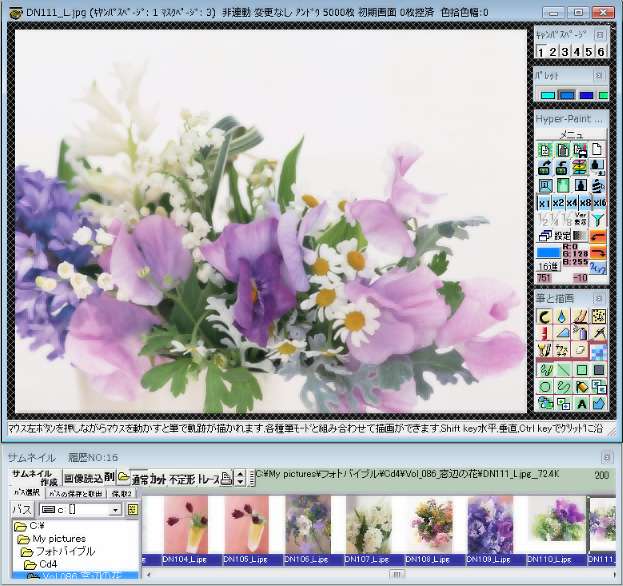Image resolution: width=623 pixels, height=586 pixels.
Task: Click the 画像読込 button
Action: point(82,478)
